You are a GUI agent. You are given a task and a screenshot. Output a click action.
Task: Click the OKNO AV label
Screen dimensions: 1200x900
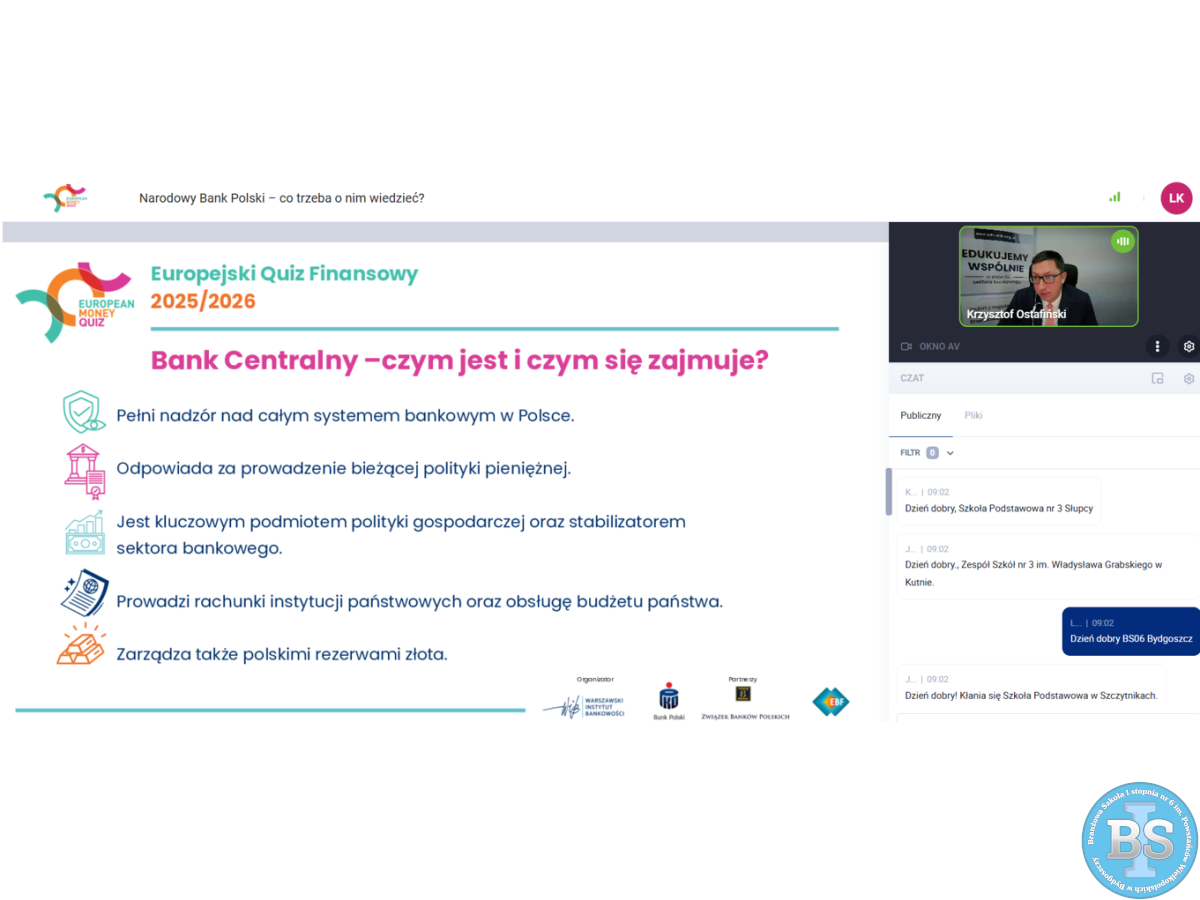click(x=939, y=347)
